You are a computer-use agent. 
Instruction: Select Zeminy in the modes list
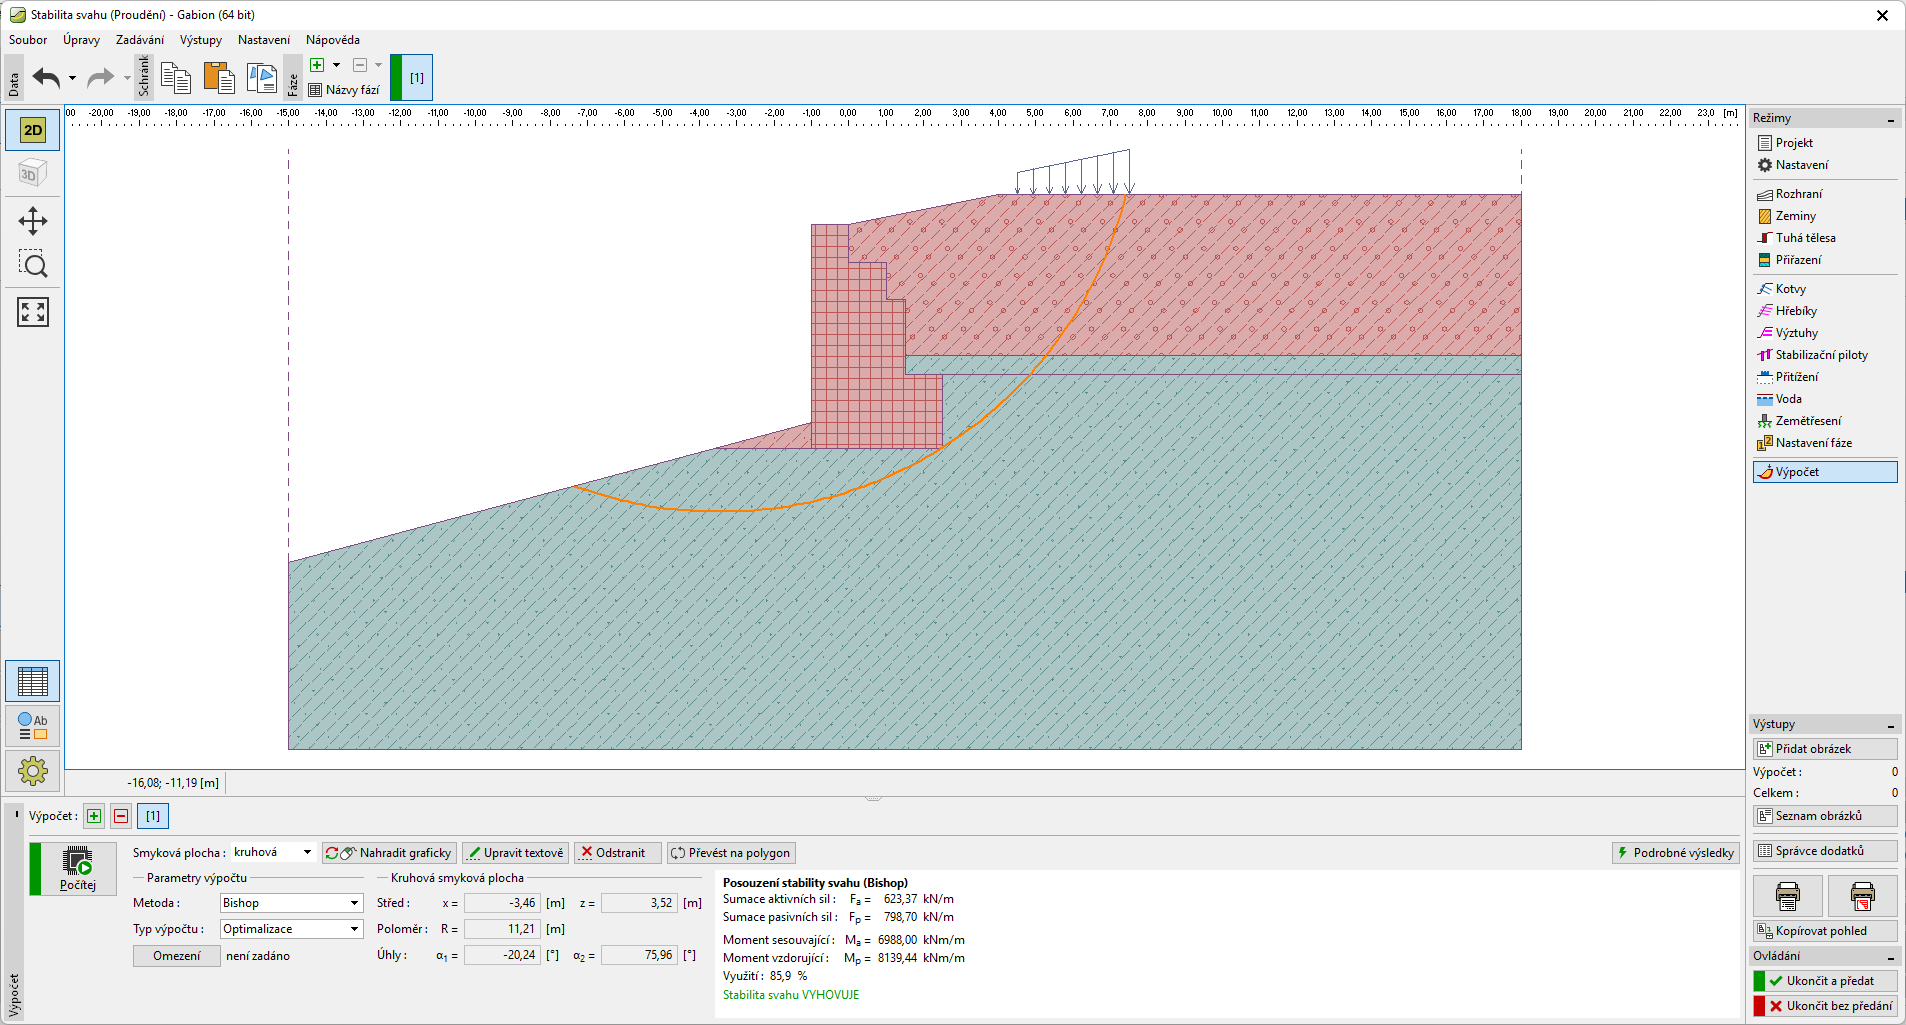click(x=1795, y=216)
